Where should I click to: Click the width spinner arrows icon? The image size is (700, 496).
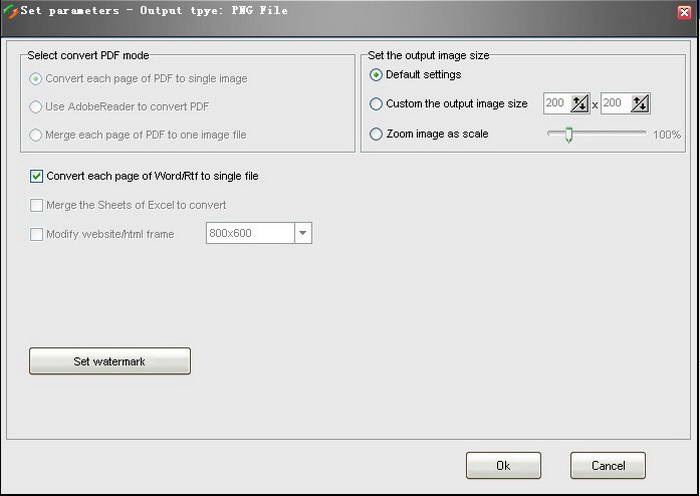pyautogui.click(x=579, y=104)
